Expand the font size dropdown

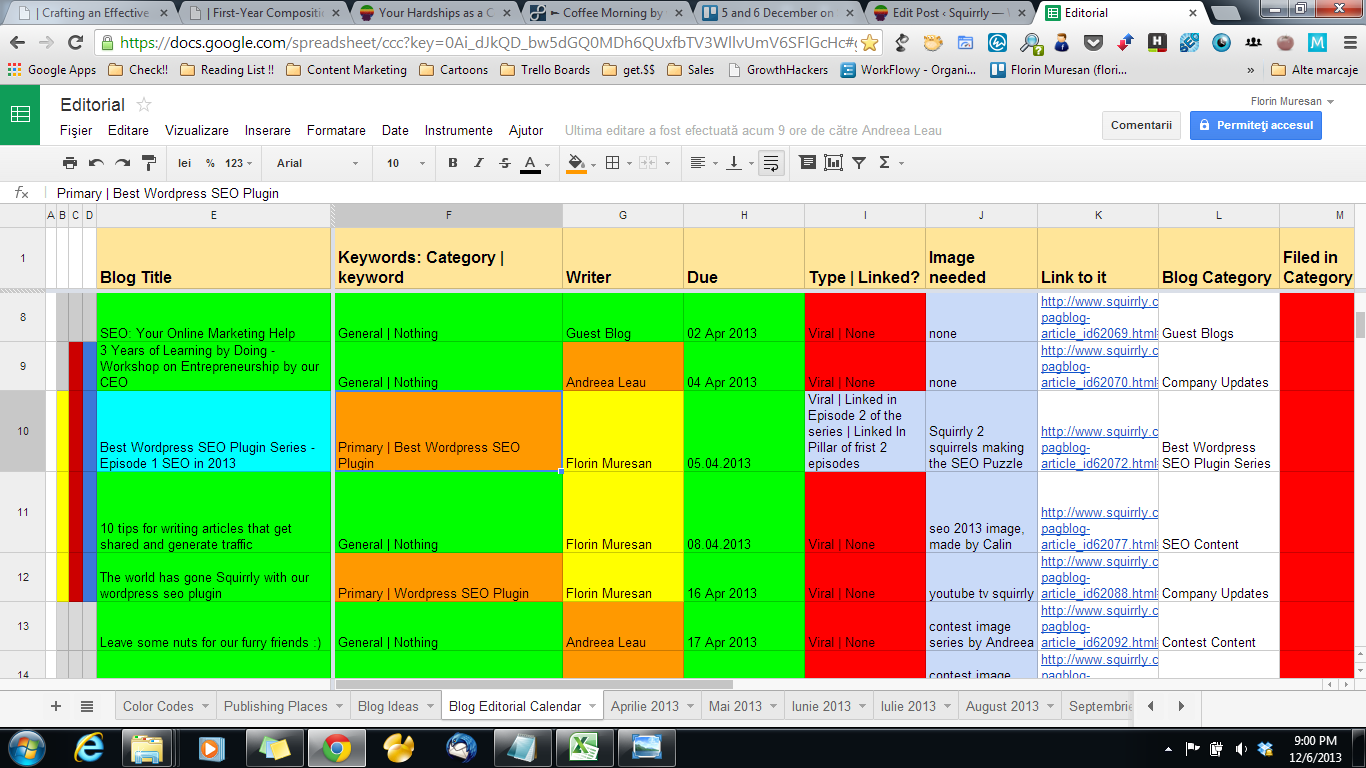(406, 163)
